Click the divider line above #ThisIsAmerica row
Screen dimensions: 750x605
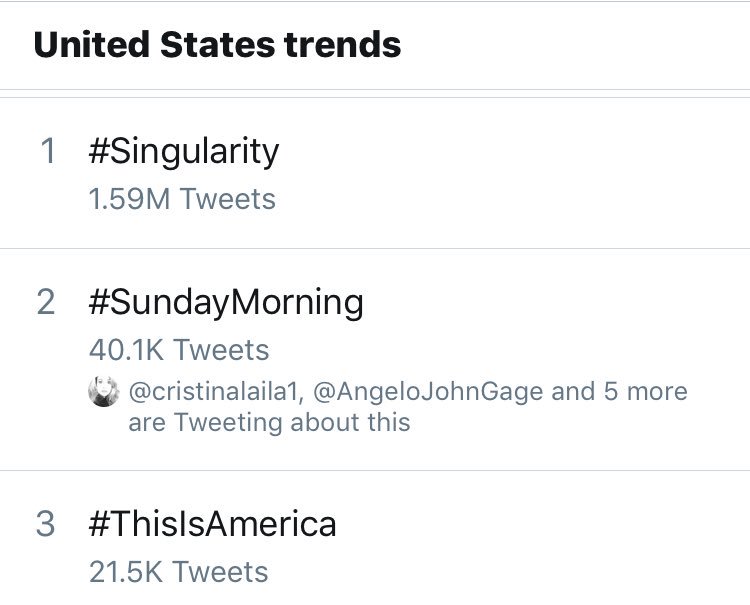375,470
